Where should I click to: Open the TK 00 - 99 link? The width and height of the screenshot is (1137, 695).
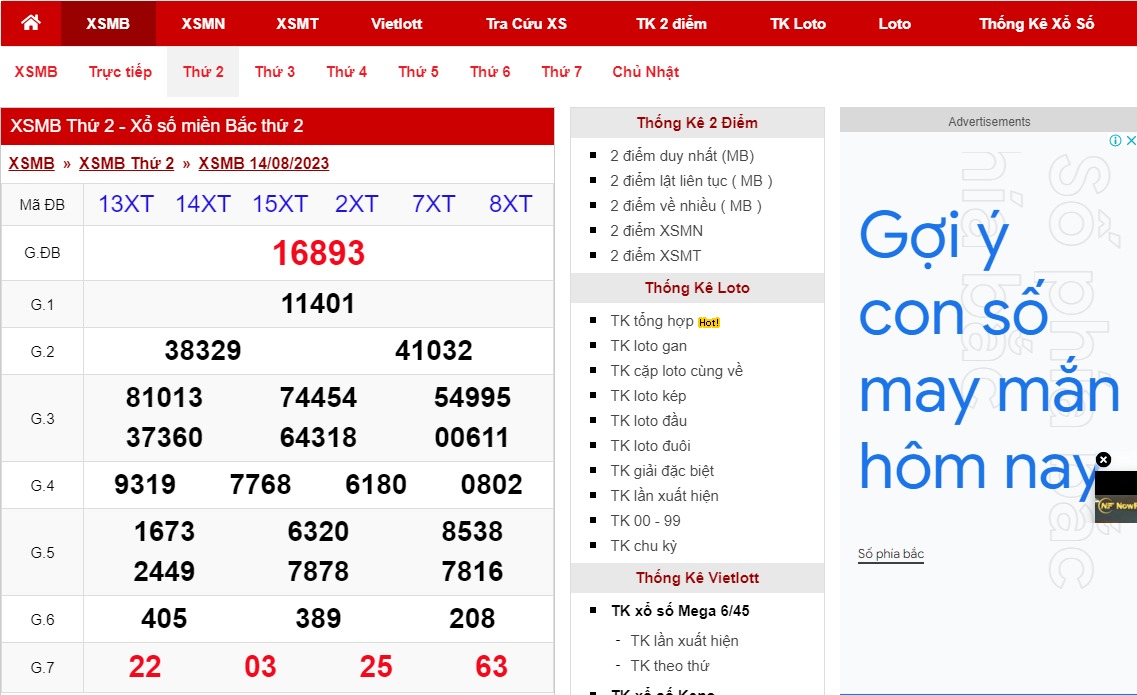pos(645,521)
